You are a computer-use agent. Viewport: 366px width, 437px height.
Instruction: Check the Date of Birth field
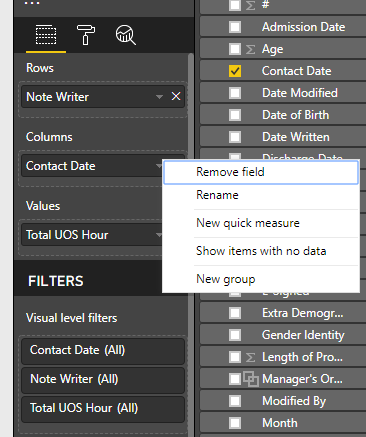click(x=235, y=115)
